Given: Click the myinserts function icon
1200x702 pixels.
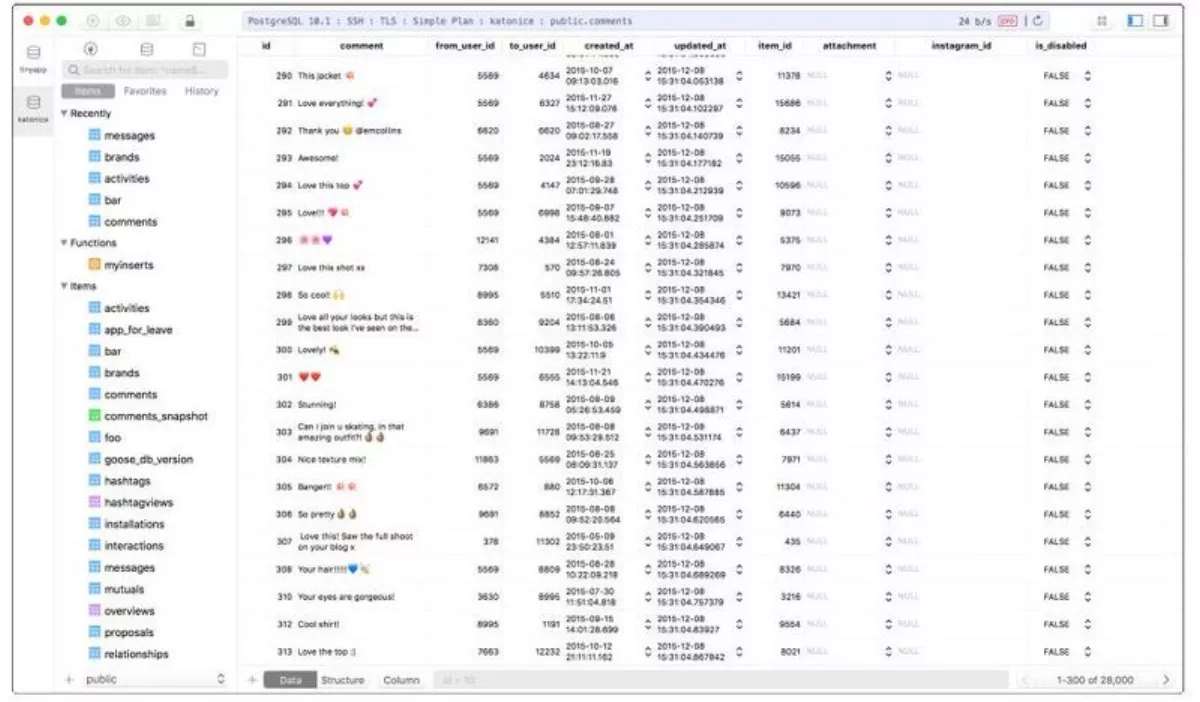Looking at the screenshot, I should [x=94, y=265].
